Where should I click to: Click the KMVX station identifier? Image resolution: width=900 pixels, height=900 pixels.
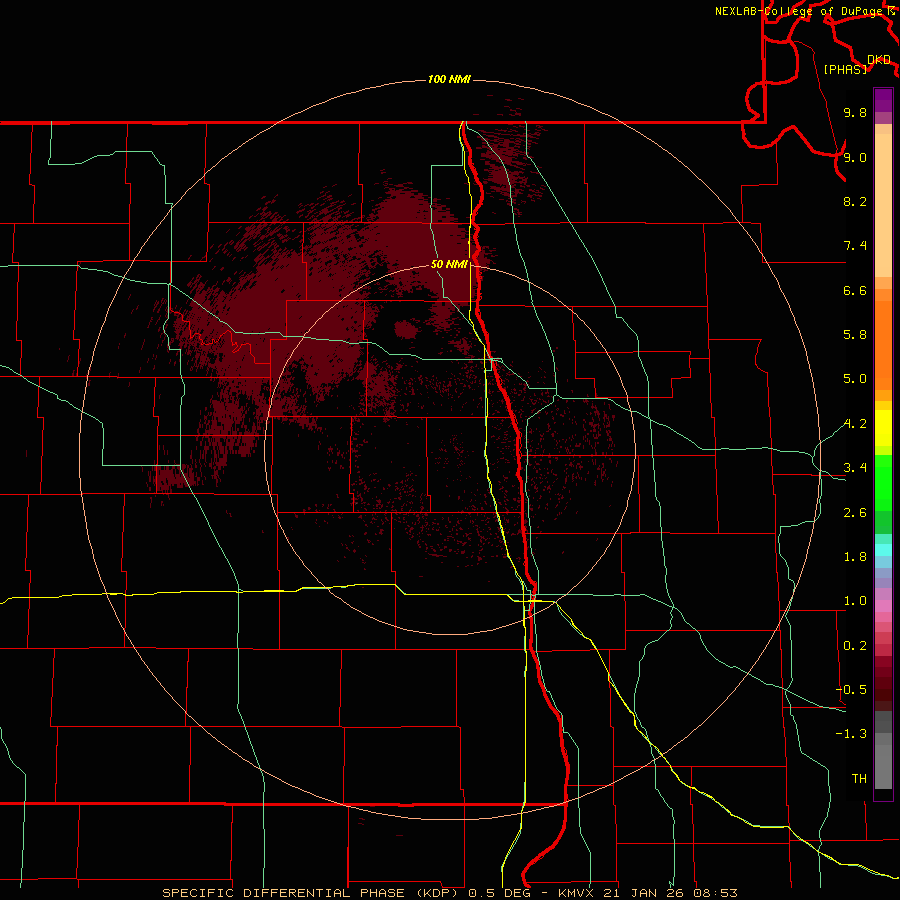point(575,893)
